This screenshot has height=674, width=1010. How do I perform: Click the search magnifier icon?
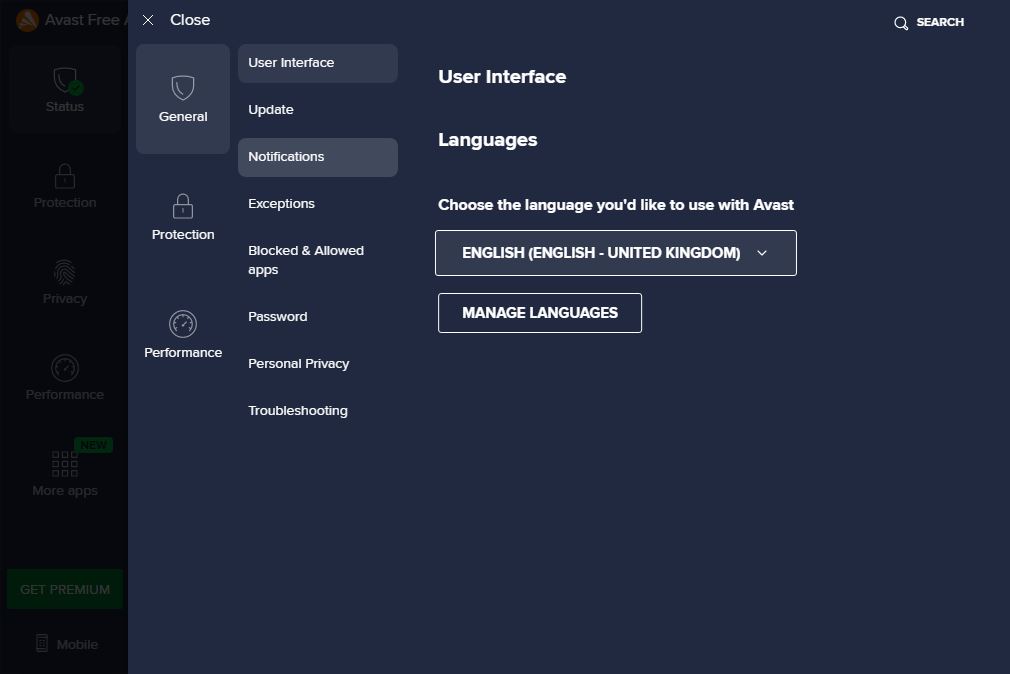coord(900,23)
